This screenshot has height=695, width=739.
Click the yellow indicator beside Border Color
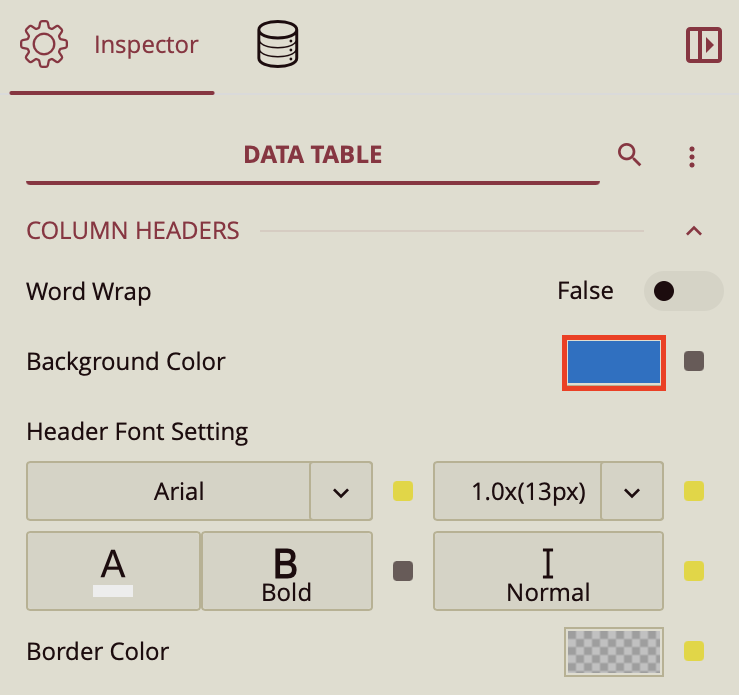694,652
